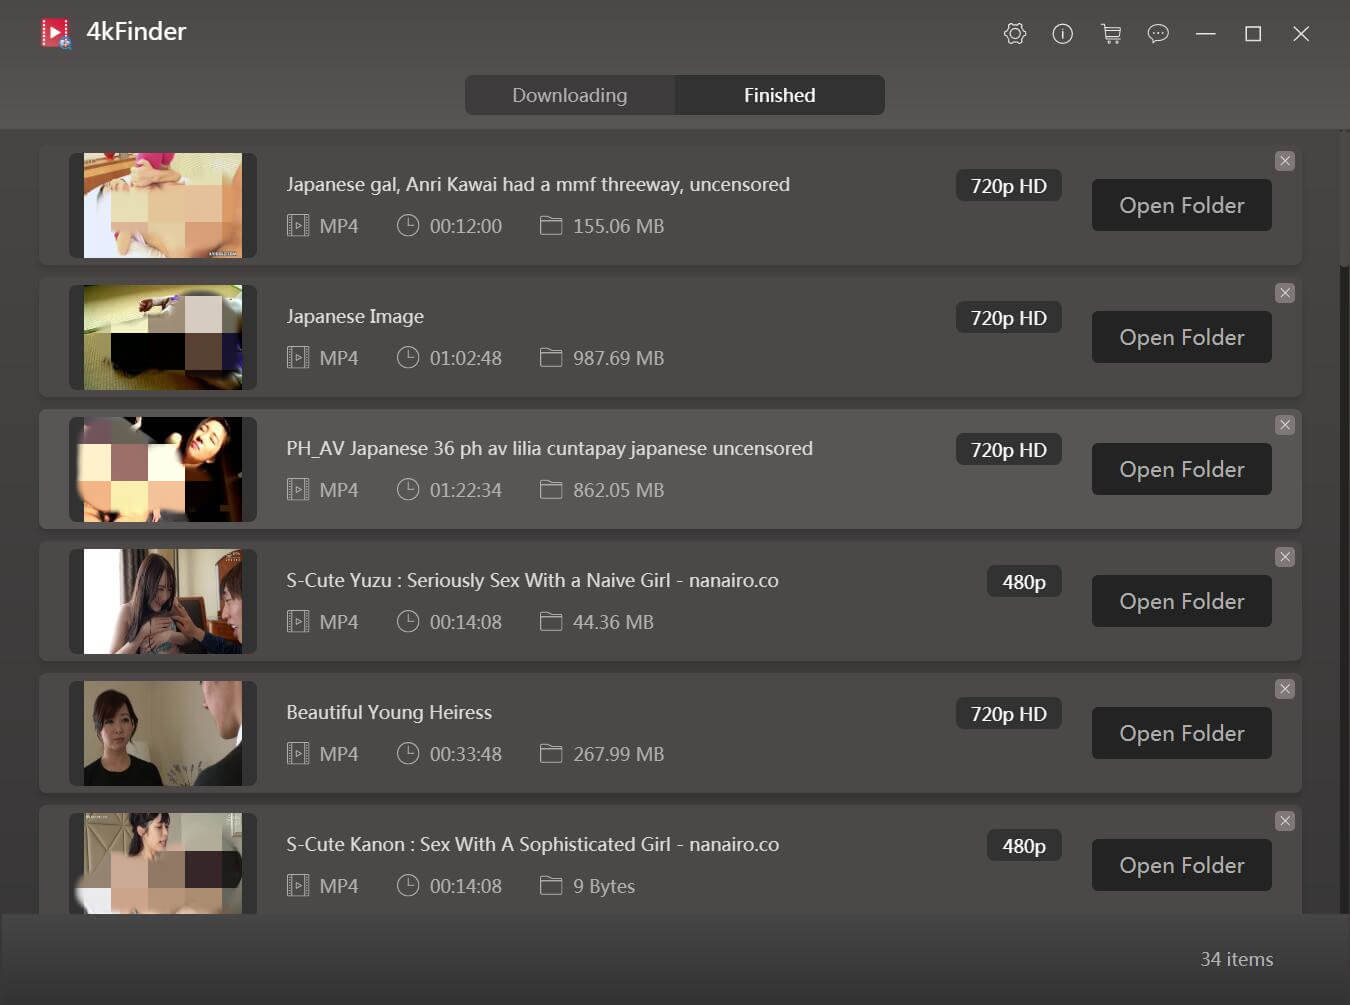Image resolution: width=1350 pixels, height=1005 pixels.
Task: Click the Beautiful Young Heiress thumbnail
Action: (x=162, y=733)
